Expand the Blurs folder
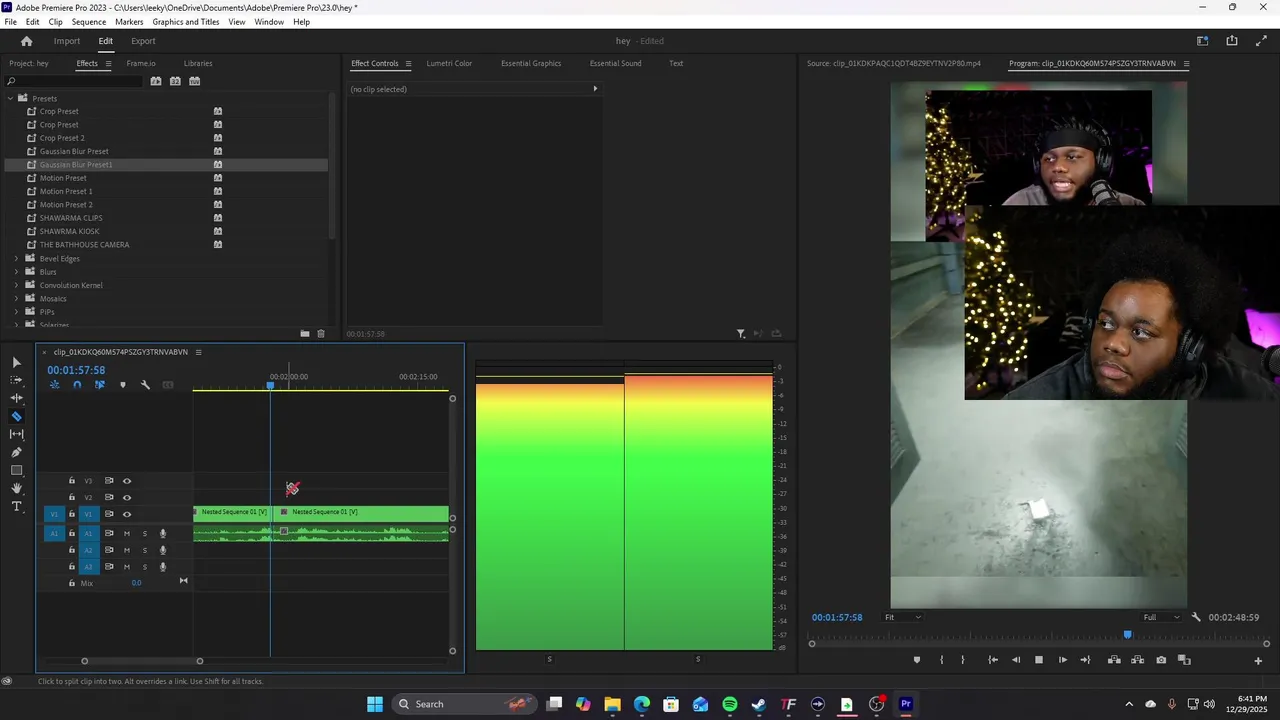1280x720 pixels. click(x=16, y=272)
